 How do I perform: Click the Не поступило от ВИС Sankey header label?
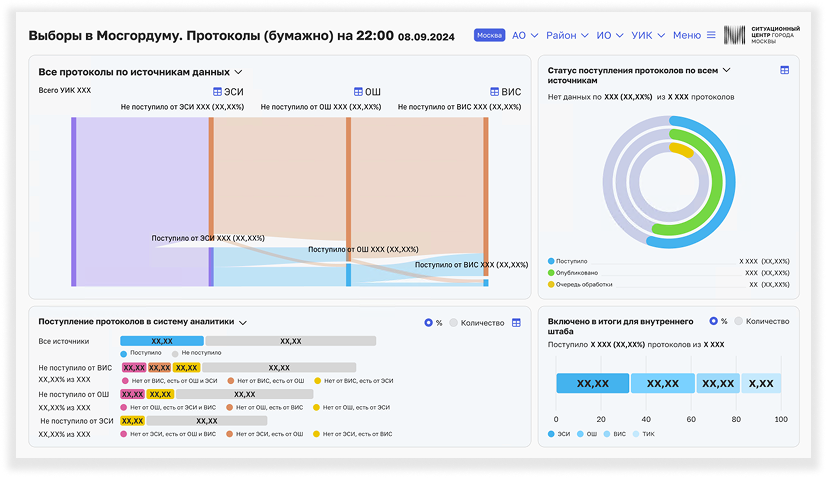coord(459,107)
